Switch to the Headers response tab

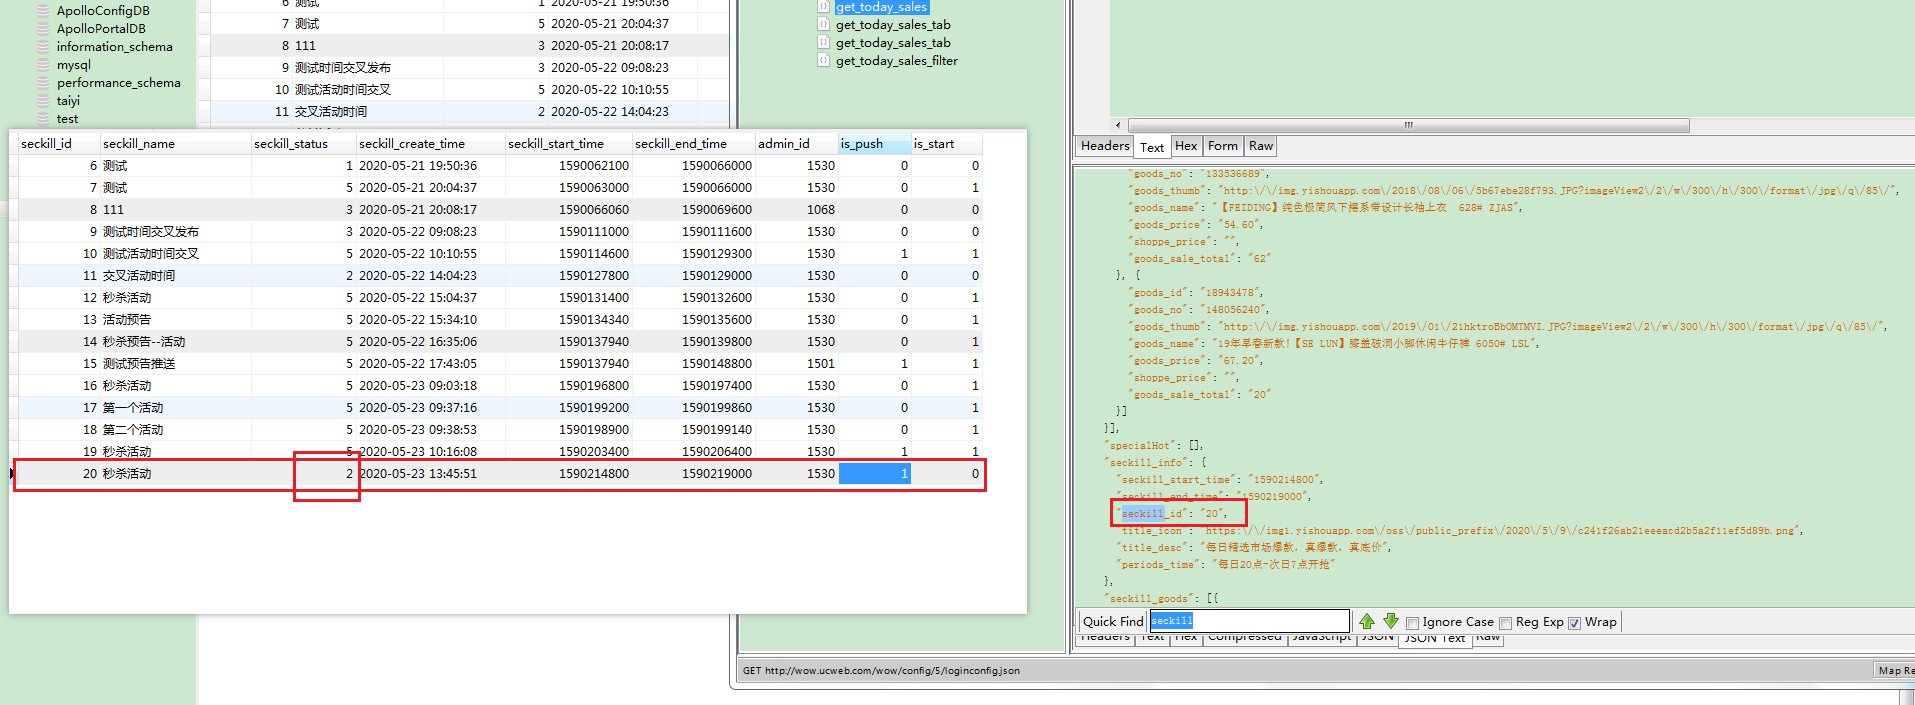pyautogui.click(x=1104, y=146)
